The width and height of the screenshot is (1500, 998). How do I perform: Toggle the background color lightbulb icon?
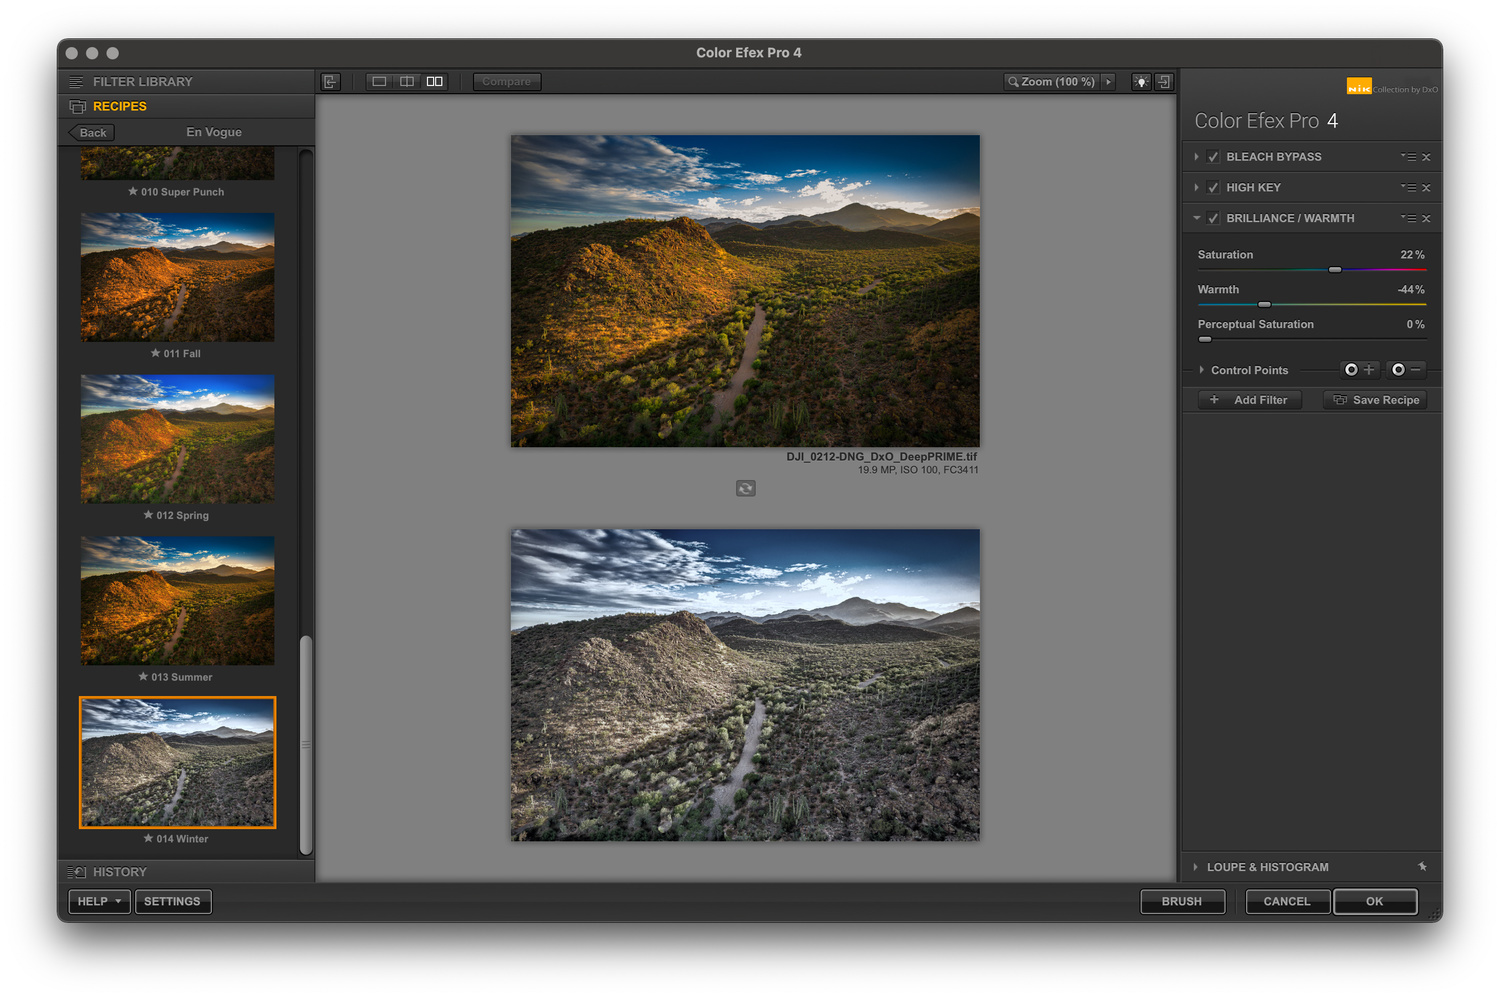[x=1140, y=82]
